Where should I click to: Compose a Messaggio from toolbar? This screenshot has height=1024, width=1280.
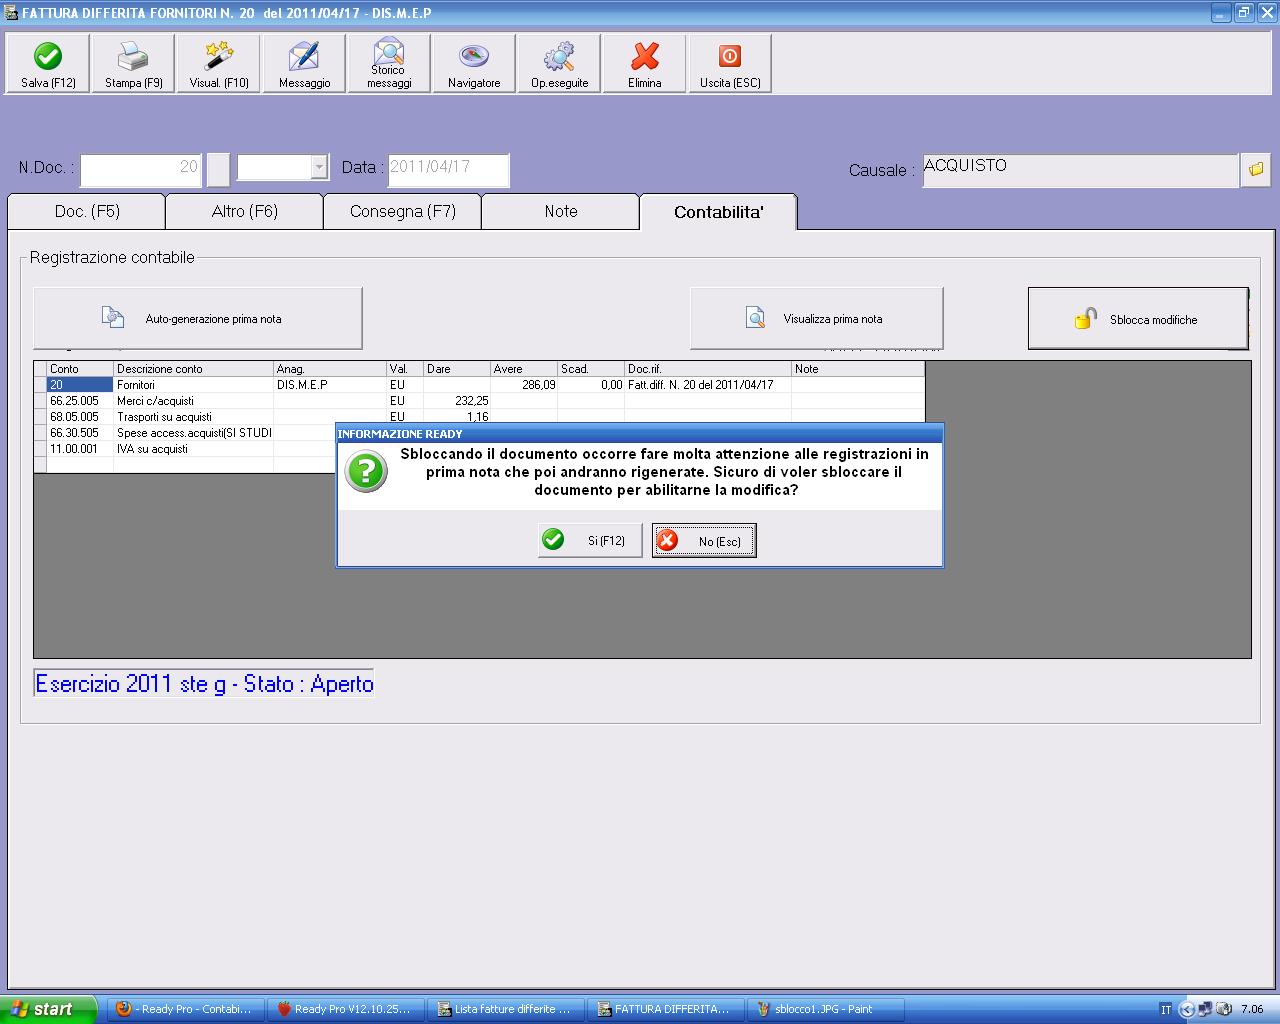coord(304,64)
